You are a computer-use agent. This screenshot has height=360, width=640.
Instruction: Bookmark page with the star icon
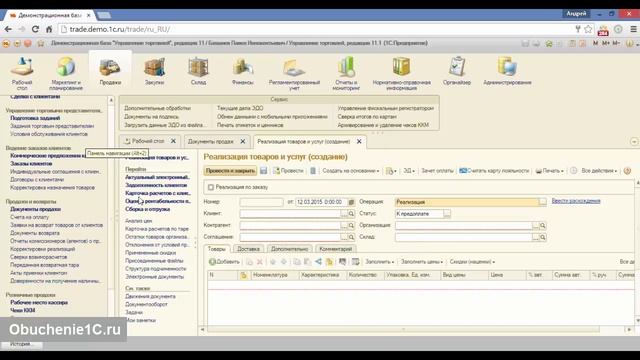click(588, 29)
